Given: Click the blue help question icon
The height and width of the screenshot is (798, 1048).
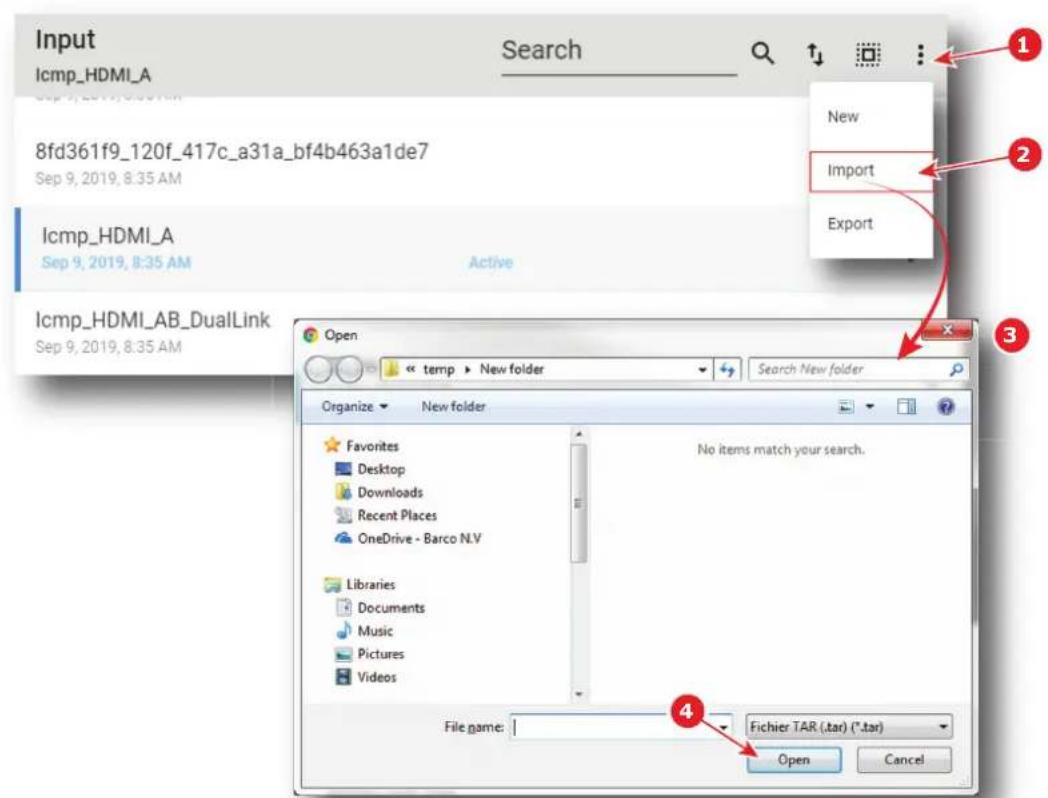Looking at the screenshot, I should (946, 406).
